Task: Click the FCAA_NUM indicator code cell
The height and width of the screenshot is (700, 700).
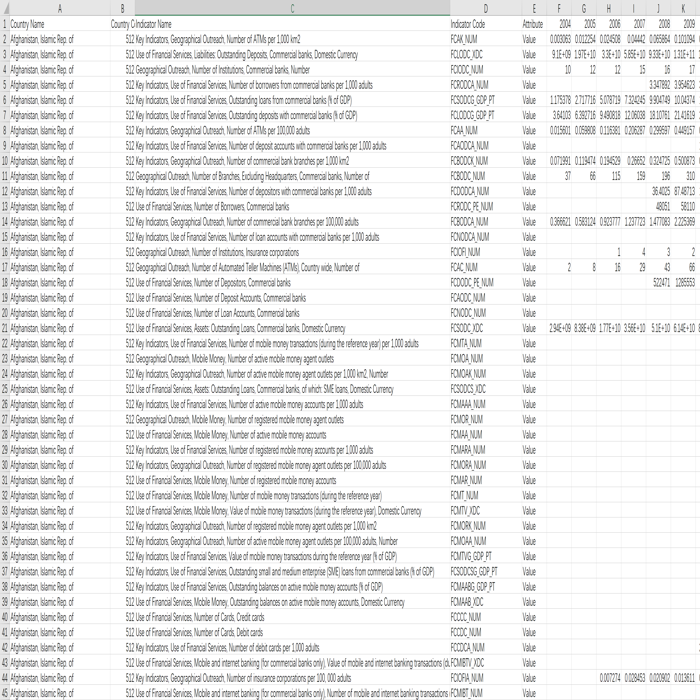Action: [x=485, y=130]
